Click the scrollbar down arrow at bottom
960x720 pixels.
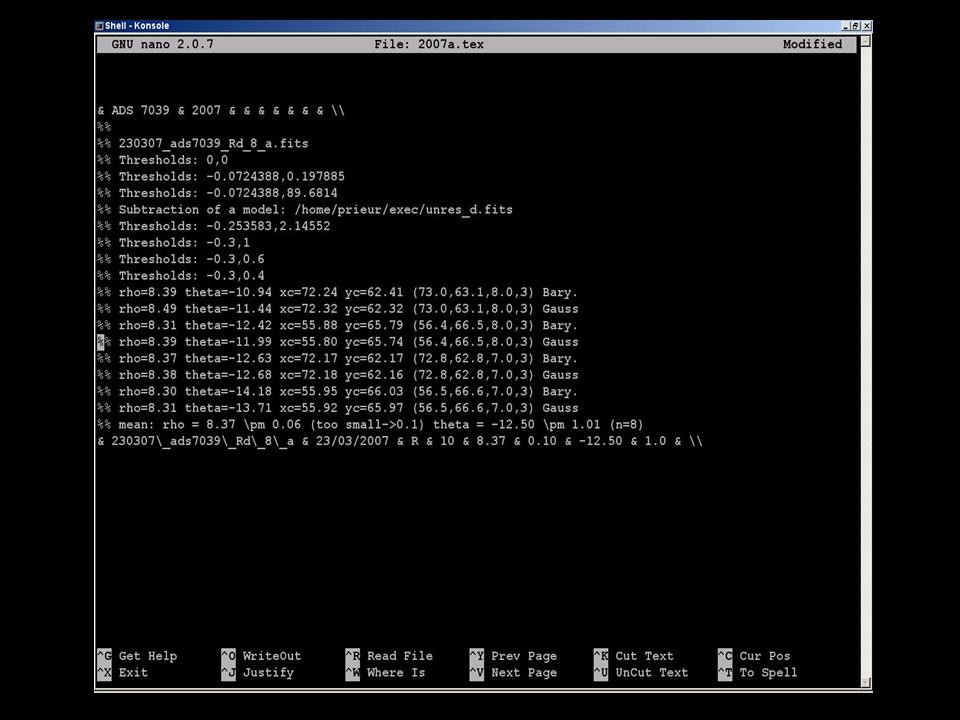tap(865, 682)
